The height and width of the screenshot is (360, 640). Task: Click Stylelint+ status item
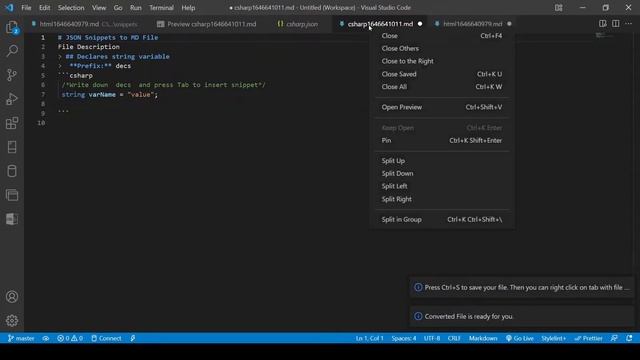(553, 338)
